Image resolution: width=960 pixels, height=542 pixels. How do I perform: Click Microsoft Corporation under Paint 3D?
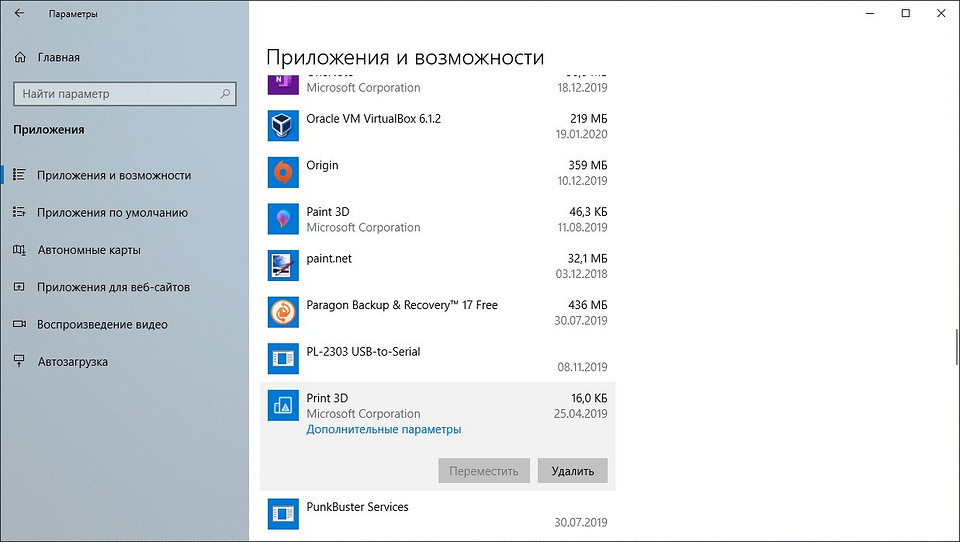tap(363, 227)
